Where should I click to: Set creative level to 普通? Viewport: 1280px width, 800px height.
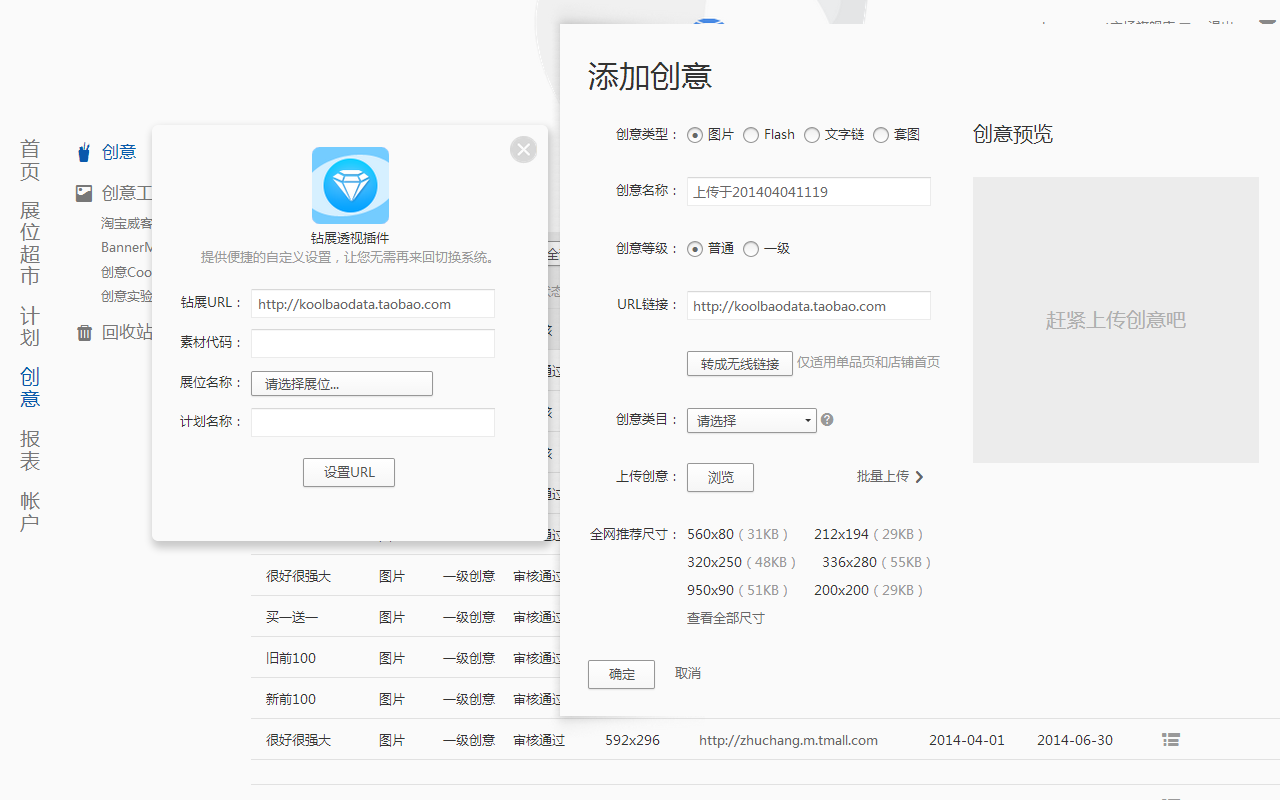pyautogui.click(x=695, y=249)
